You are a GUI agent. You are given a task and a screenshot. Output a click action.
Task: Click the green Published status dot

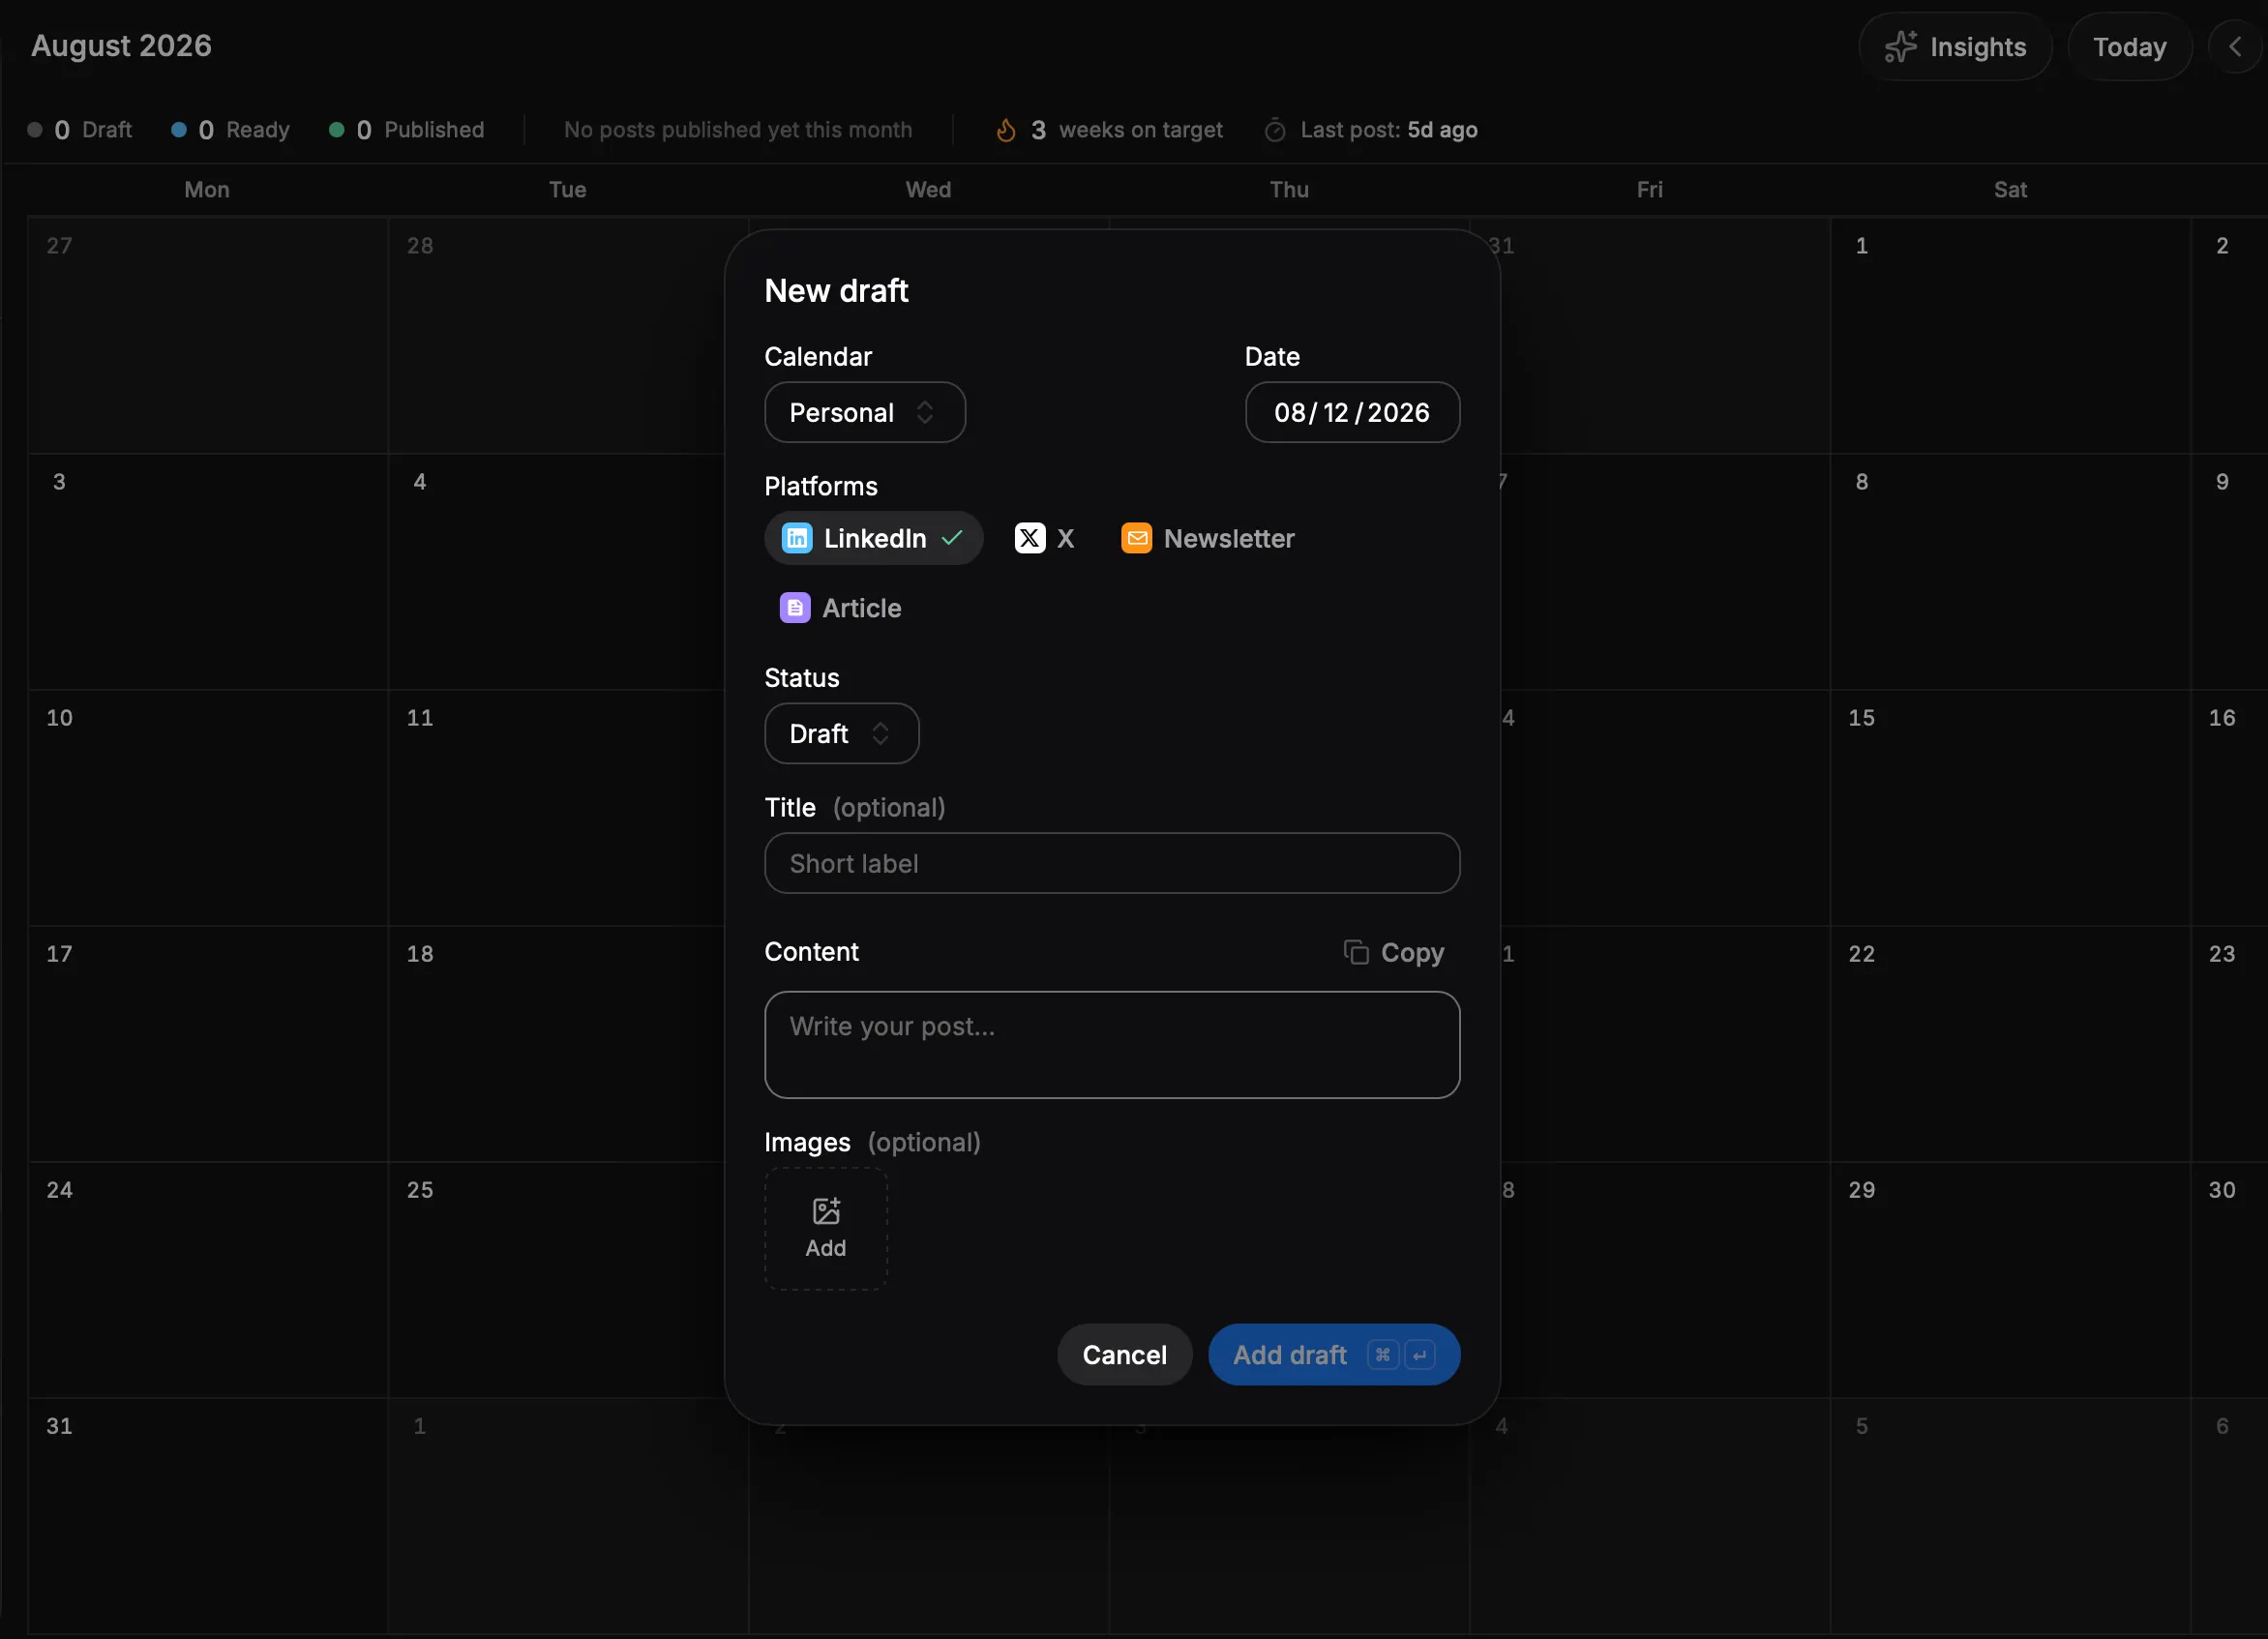(337, 130)
